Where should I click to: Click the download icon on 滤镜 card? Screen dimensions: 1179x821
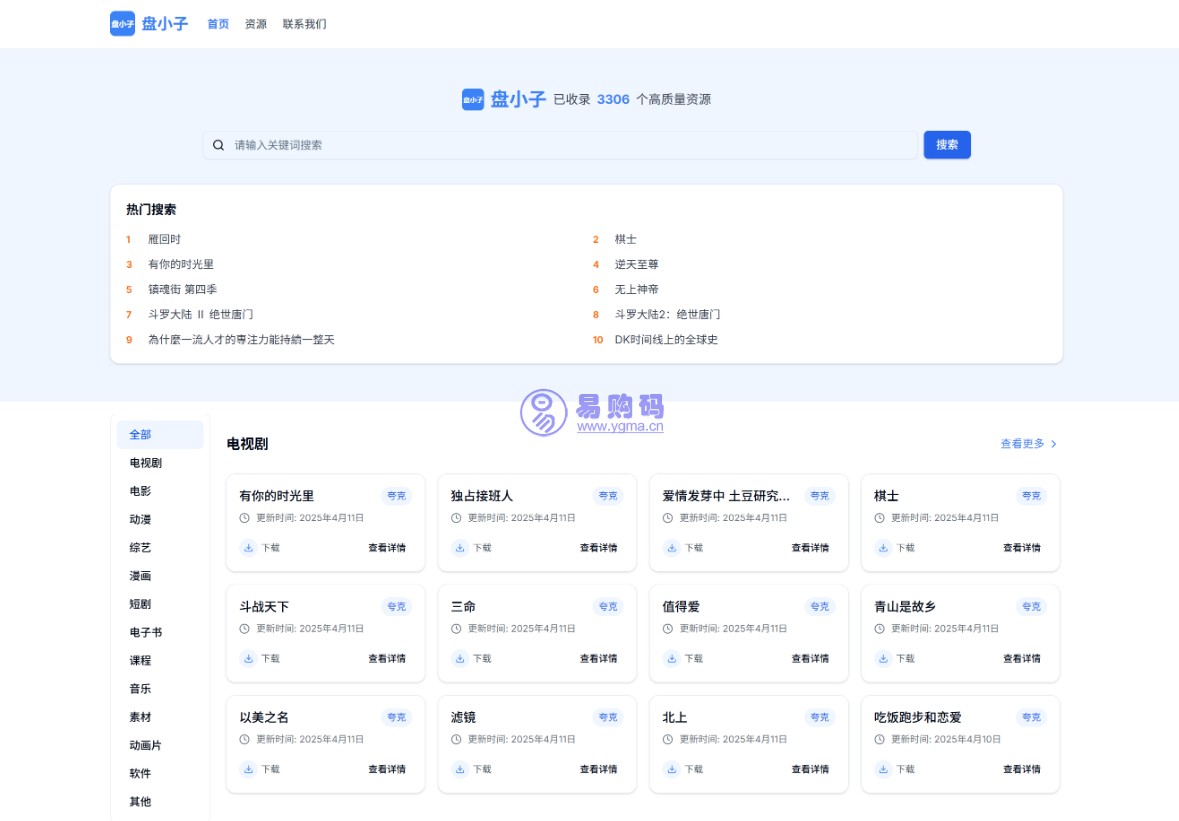[460, 770]
